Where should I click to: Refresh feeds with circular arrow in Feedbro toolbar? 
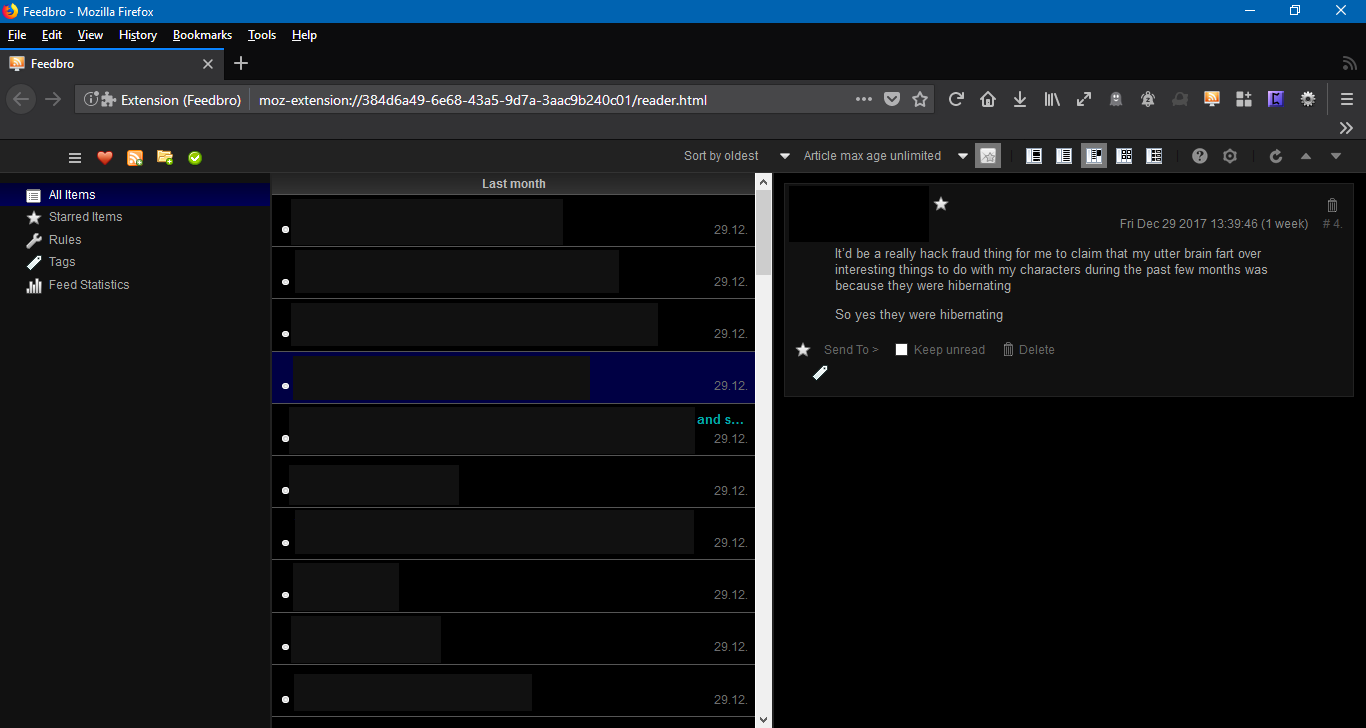click(x=1276, y=156)
